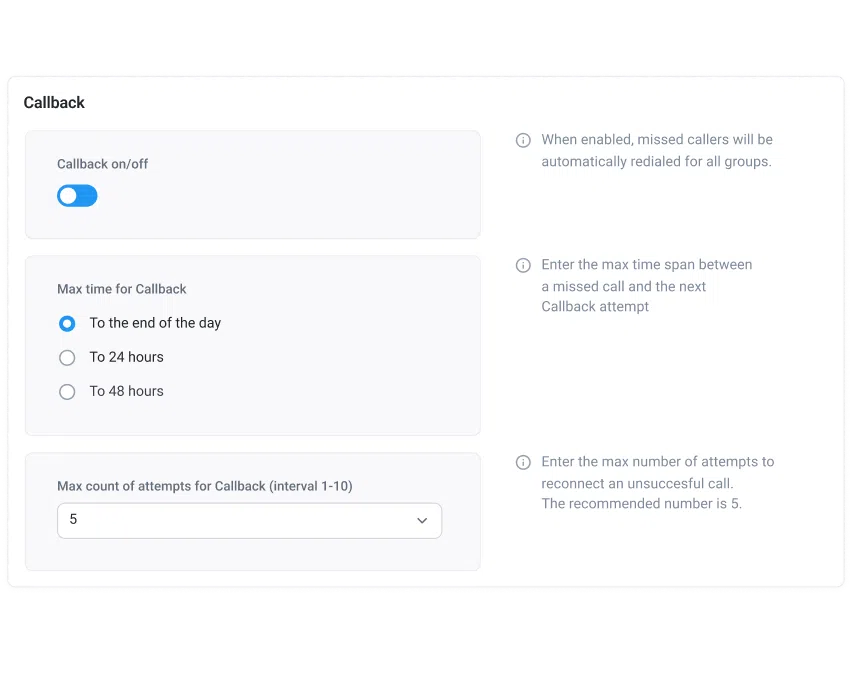Image resolution: width=852 pixels, height=690 pixels.
Task: Click the info icon about missed callers redial
Action: [523, 140]
